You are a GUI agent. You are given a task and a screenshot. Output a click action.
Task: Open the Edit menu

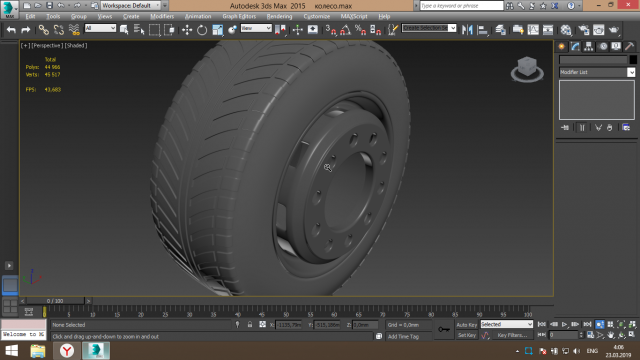pos(30,16)
